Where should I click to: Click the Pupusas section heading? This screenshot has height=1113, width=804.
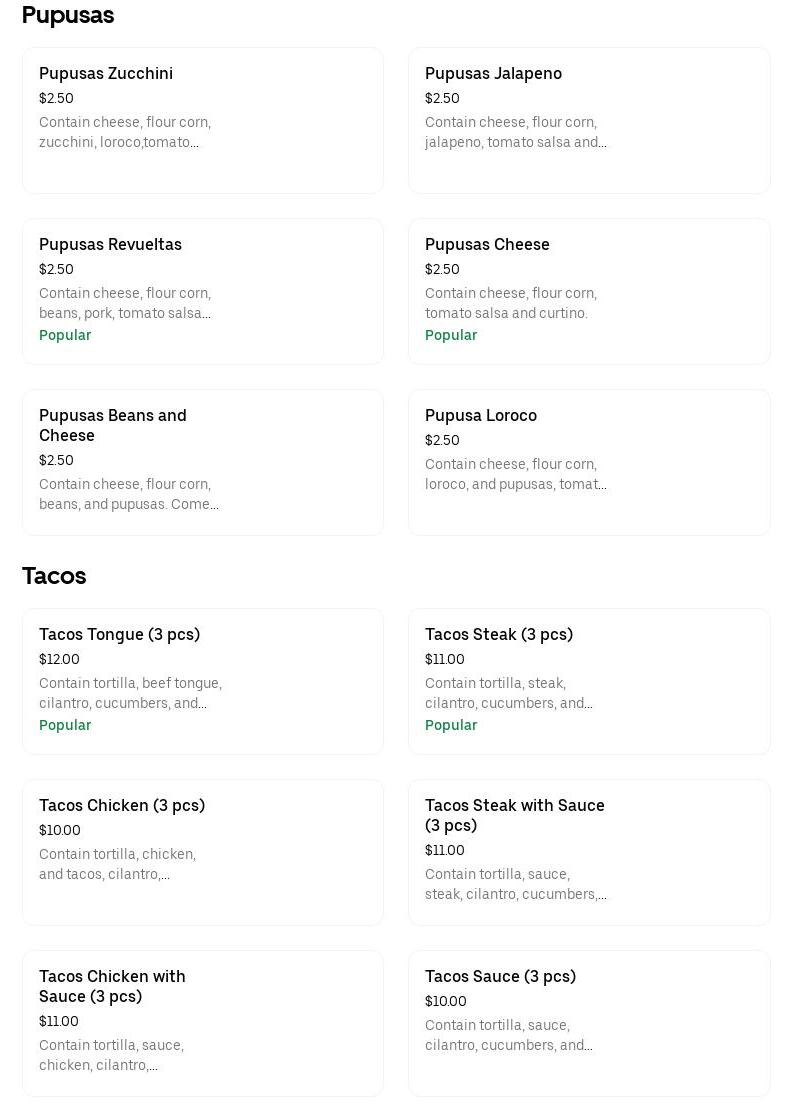coord(68,15)
